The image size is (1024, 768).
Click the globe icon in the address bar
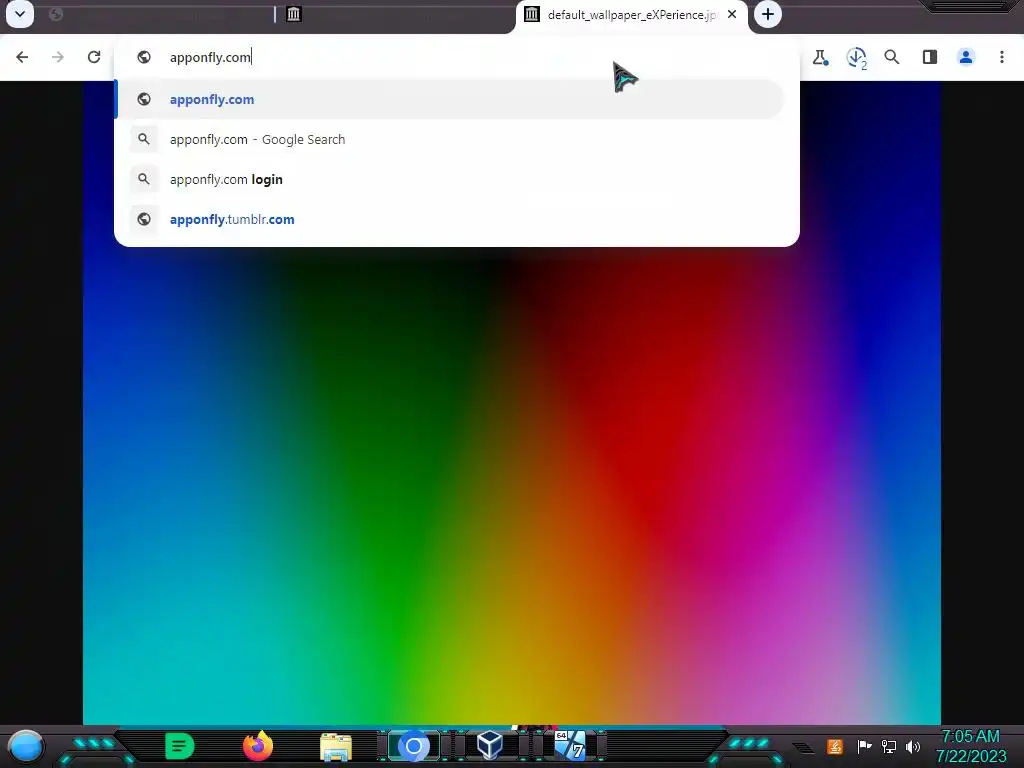tap(144, 57)
